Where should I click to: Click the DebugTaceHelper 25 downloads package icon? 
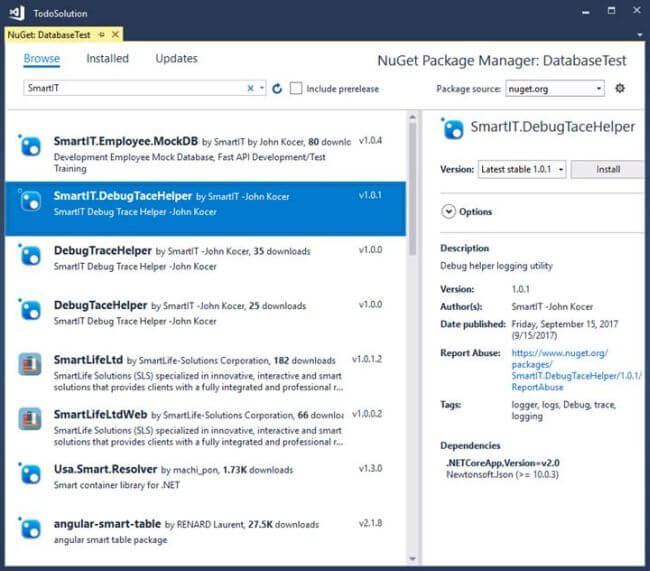pyautogui.click(x=30, y=310)
